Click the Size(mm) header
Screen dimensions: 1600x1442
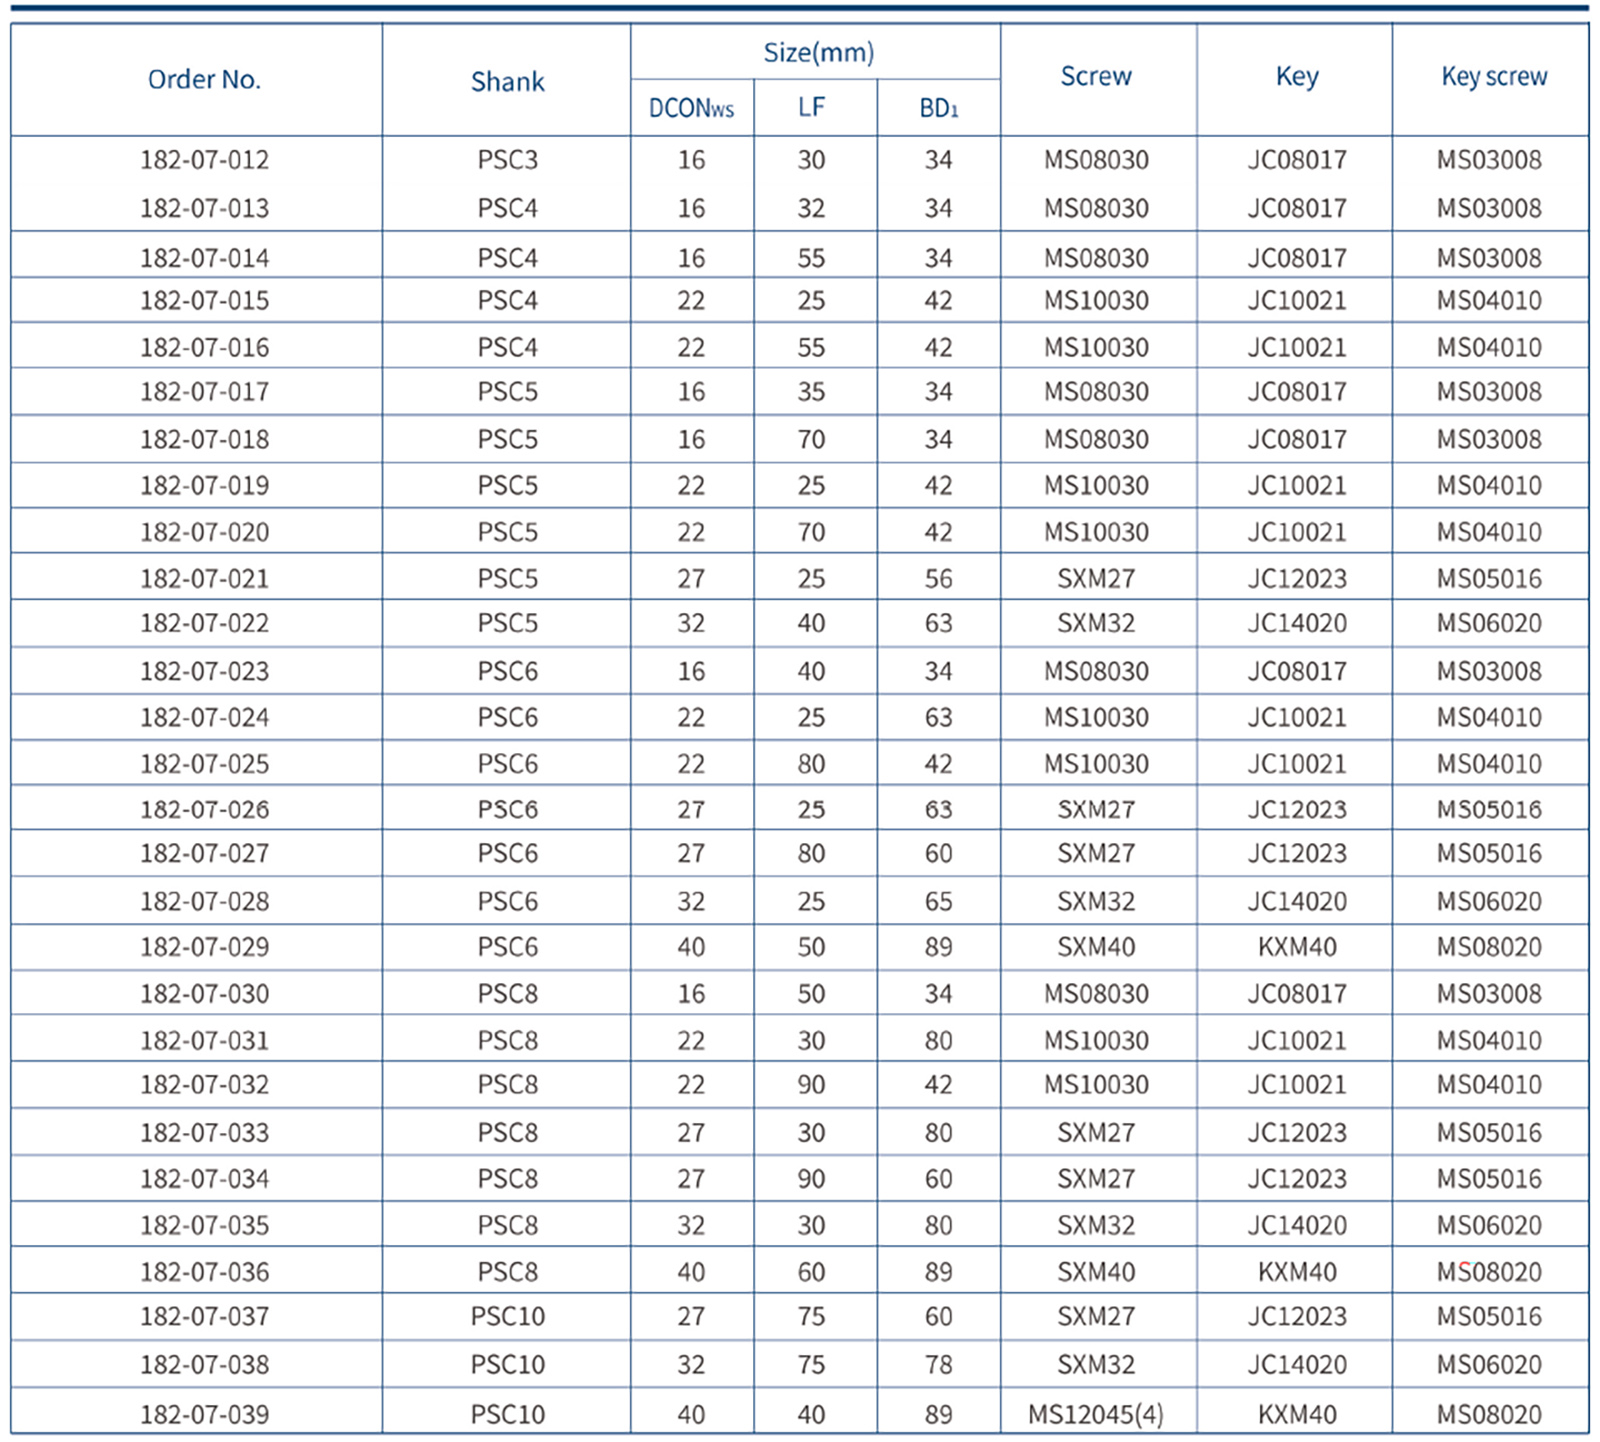point(818,52)
